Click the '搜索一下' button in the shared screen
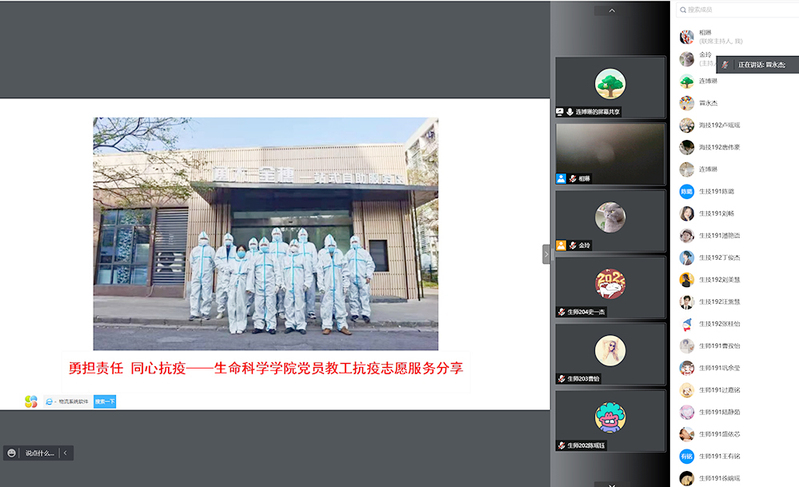 104,401
